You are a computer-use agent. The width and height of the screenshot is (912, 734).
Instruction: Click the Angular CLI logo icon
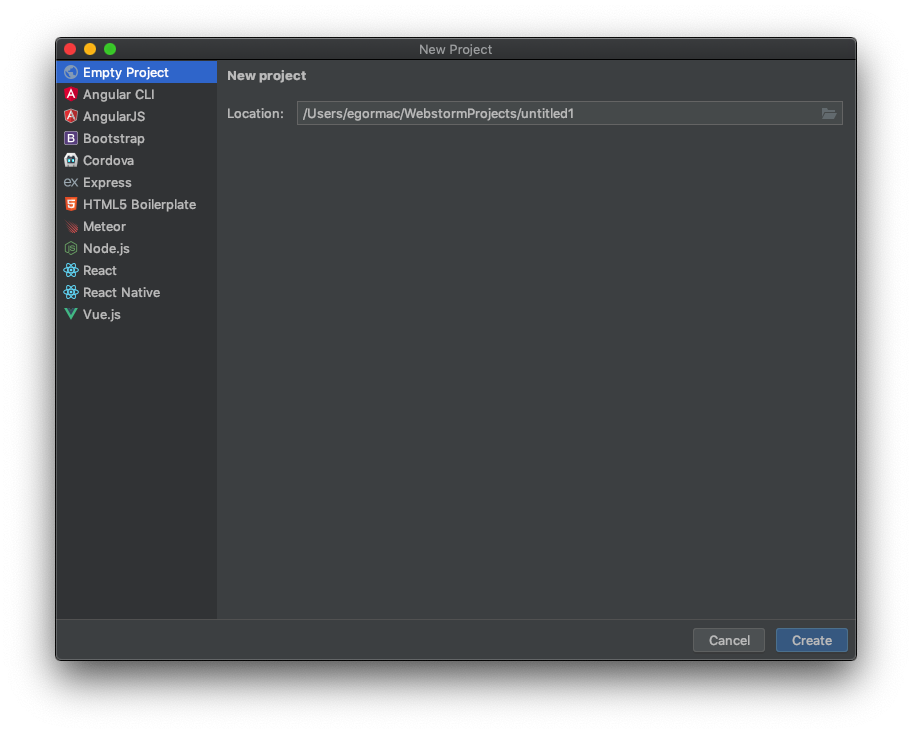[x=71, y=94]
